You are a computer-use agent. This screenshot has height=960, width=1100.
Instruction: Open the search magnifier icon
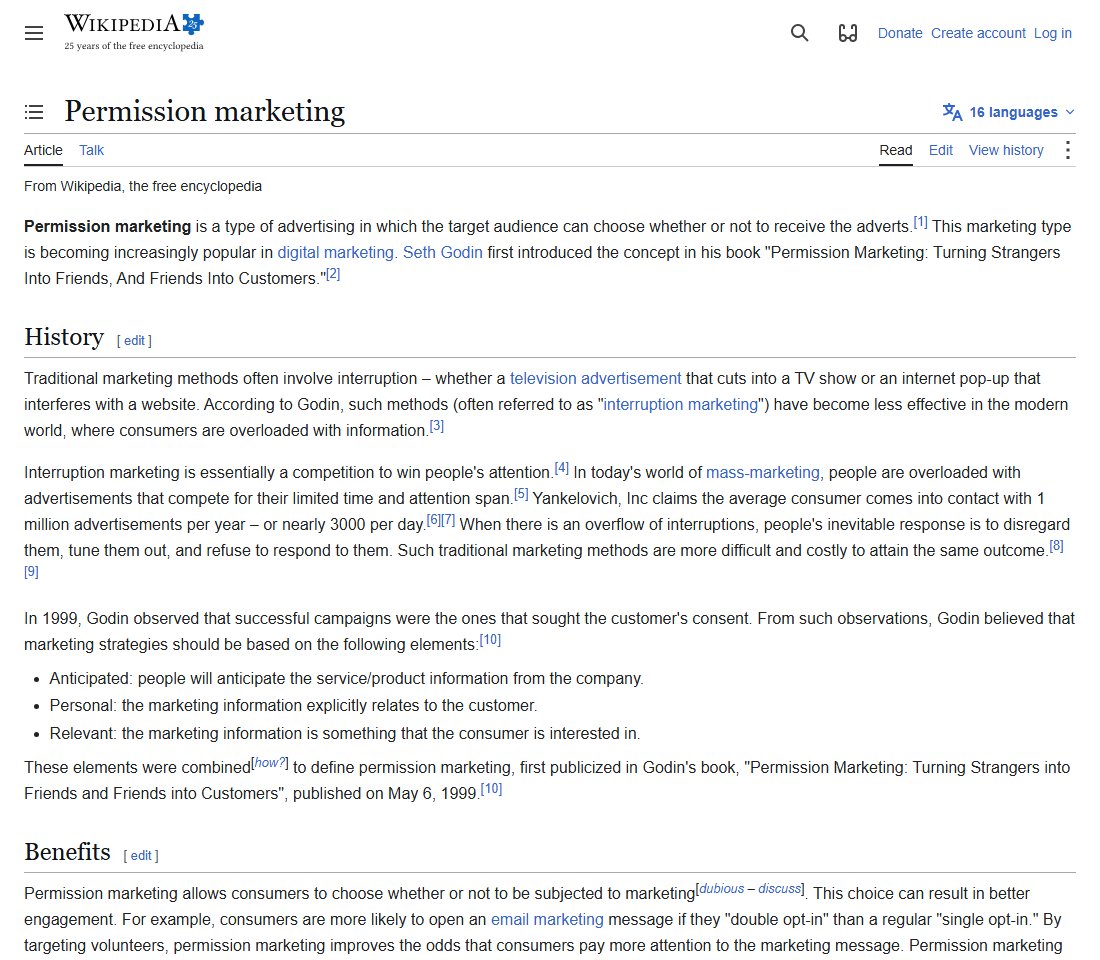click(799, 33)
